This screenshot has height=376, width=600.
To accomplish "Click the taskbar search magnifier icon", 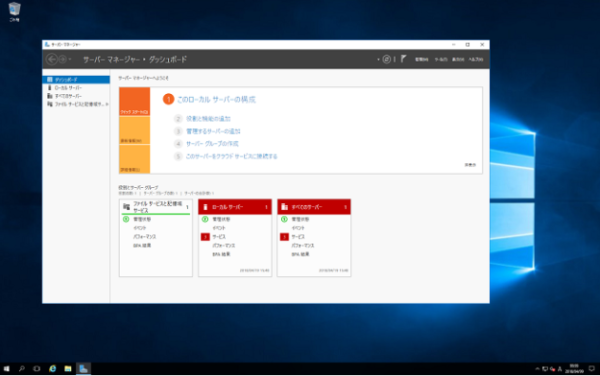I will [x=22, y=369].
